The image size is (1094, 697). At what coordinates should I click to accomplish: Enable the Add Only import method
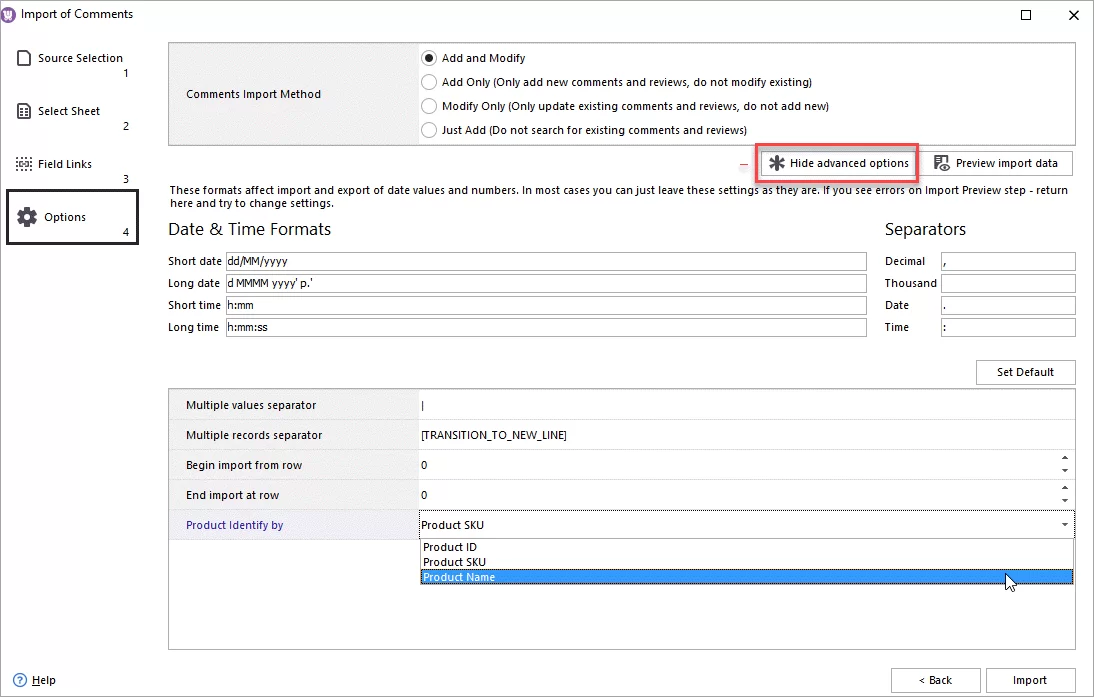click(x=428, y=82)
